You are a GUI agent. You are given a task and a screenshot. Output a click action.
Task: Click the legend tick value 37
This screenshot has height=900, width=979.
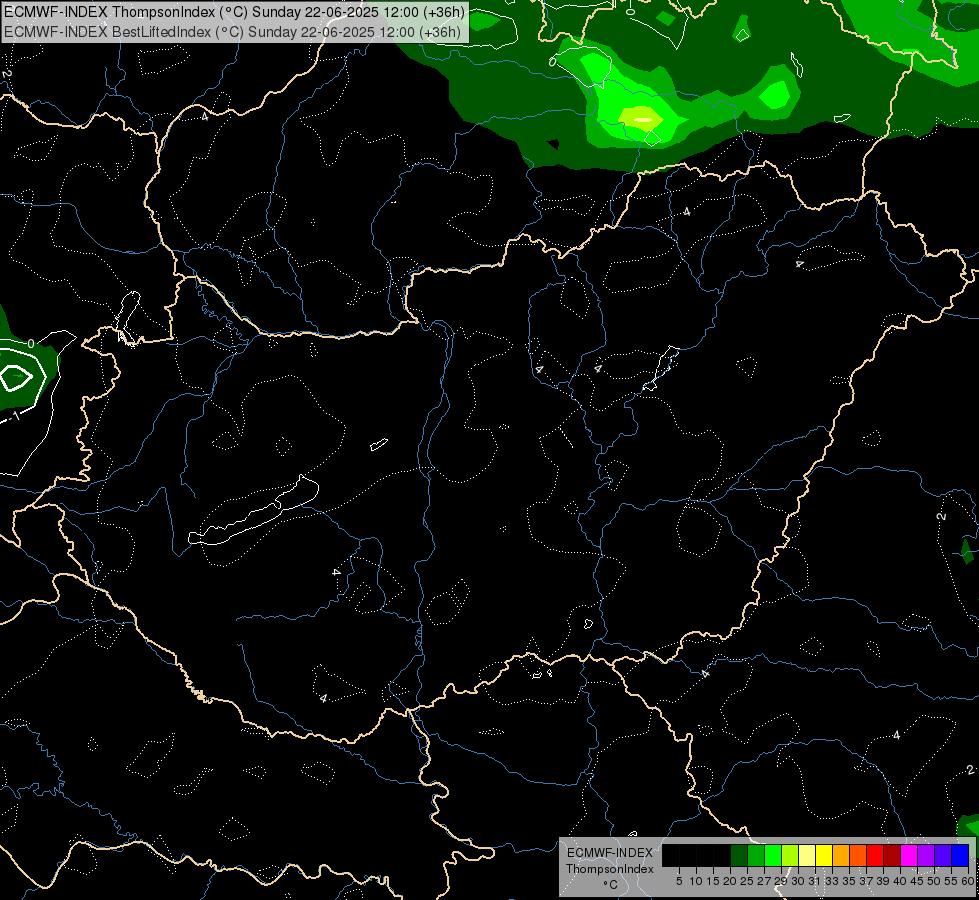tap(866, 881)
